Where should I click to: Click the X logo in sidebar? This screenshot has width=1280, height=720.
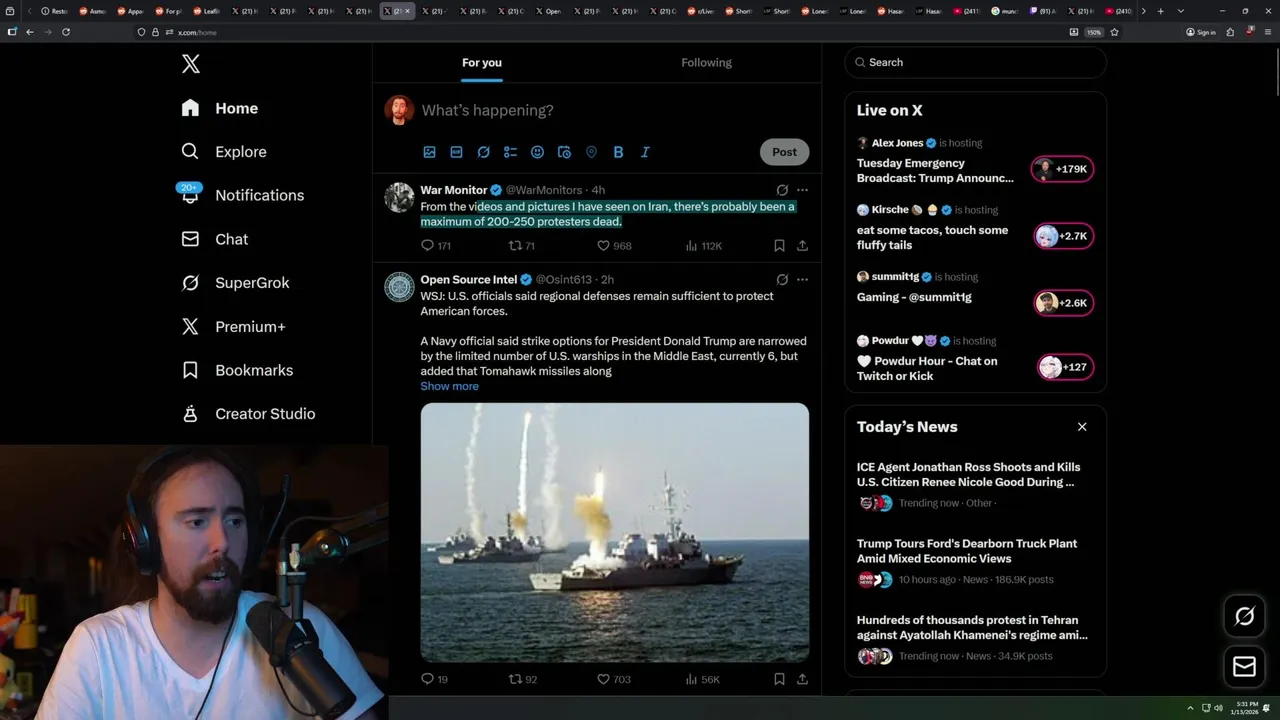coord(191,64)
